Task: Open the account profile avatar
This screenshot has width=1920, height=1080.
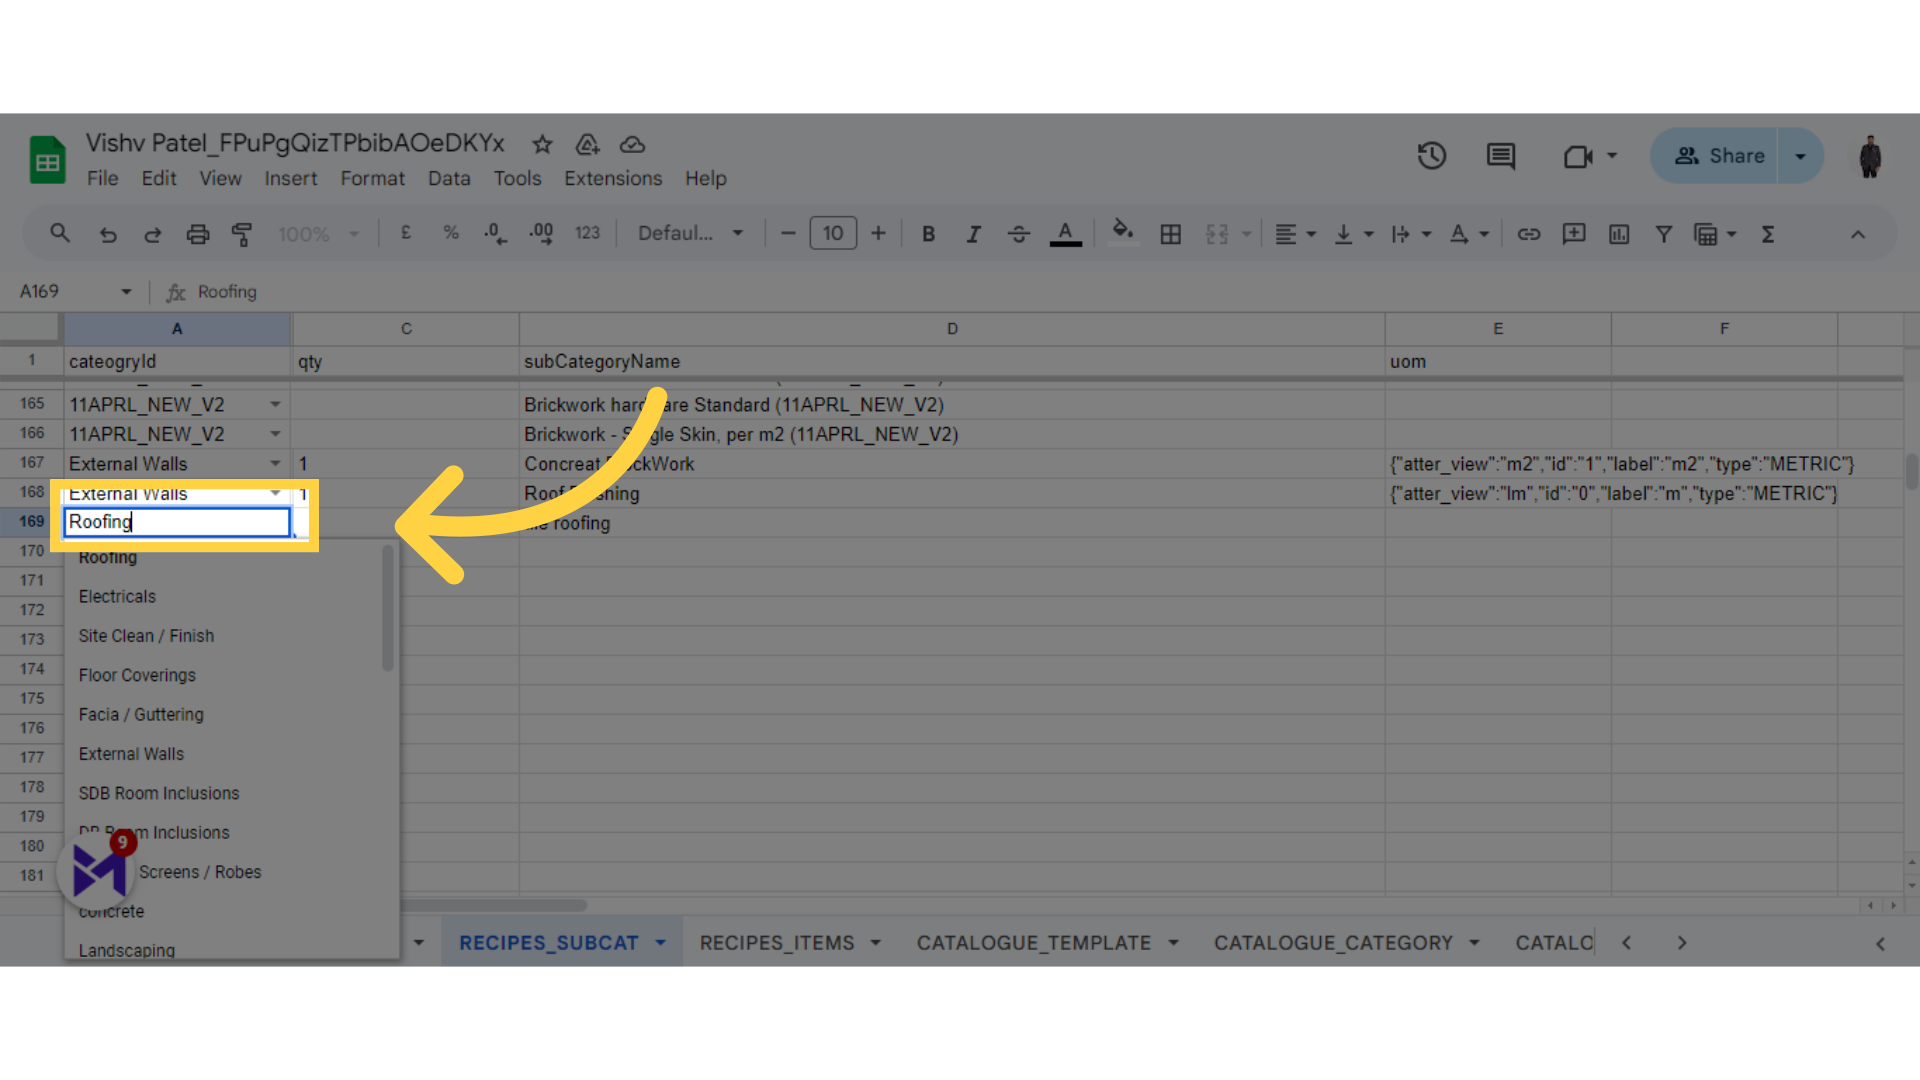Action: pos(1869,156)
